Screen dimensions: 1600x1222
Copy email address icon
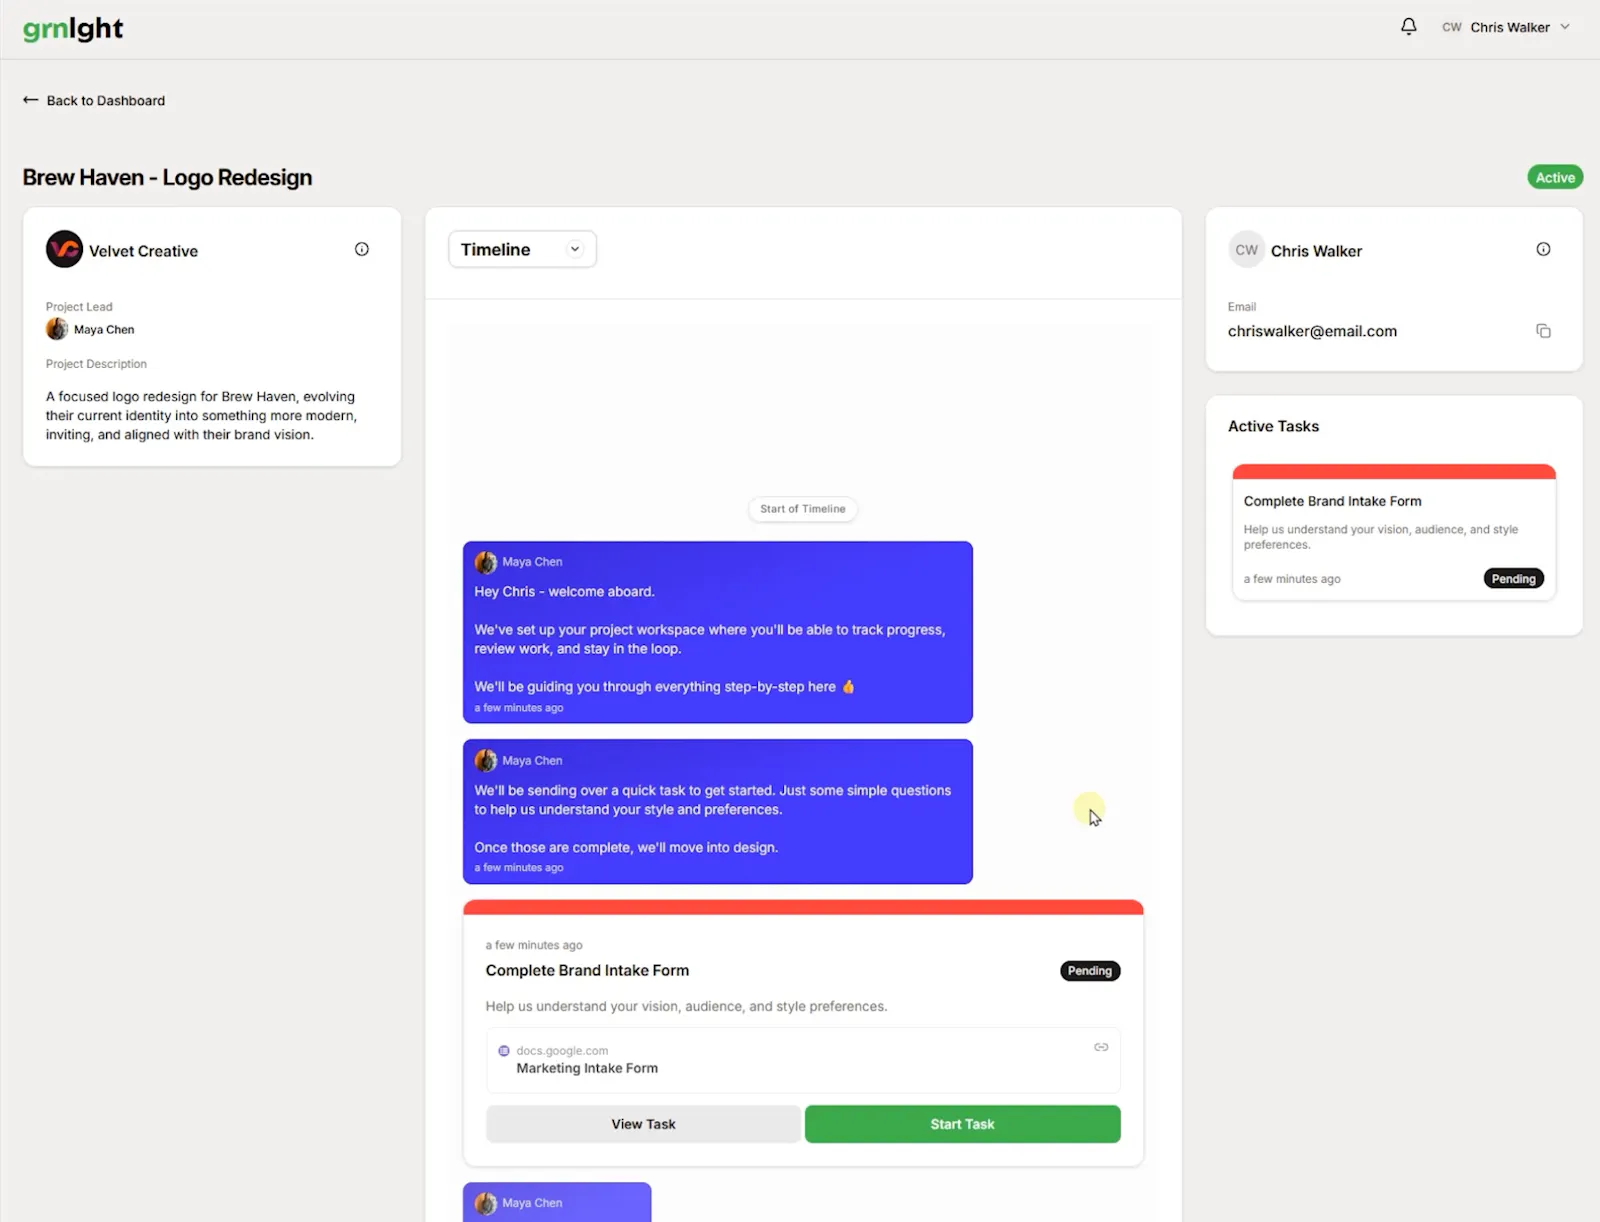[1543, 331]
